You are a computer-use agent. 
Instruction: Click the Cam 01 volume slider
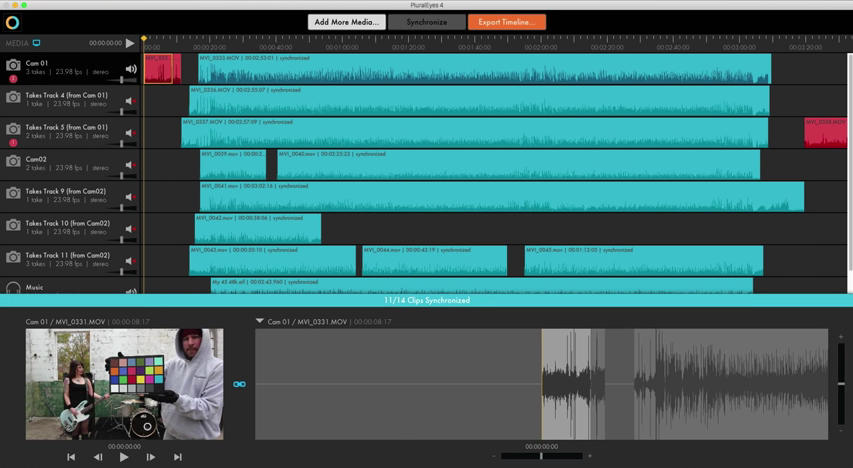pyautogui.click(x=121, y=80)
